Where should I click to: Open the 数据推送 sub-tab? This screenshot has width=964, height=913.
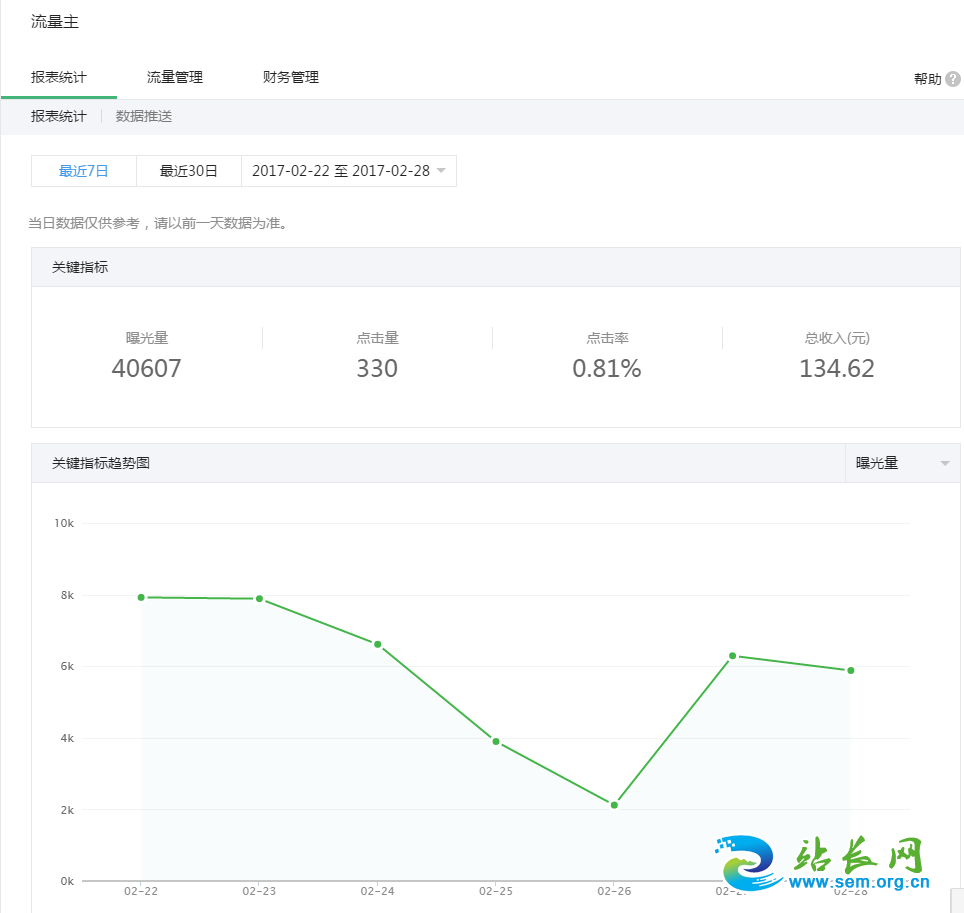coord(144,116)
